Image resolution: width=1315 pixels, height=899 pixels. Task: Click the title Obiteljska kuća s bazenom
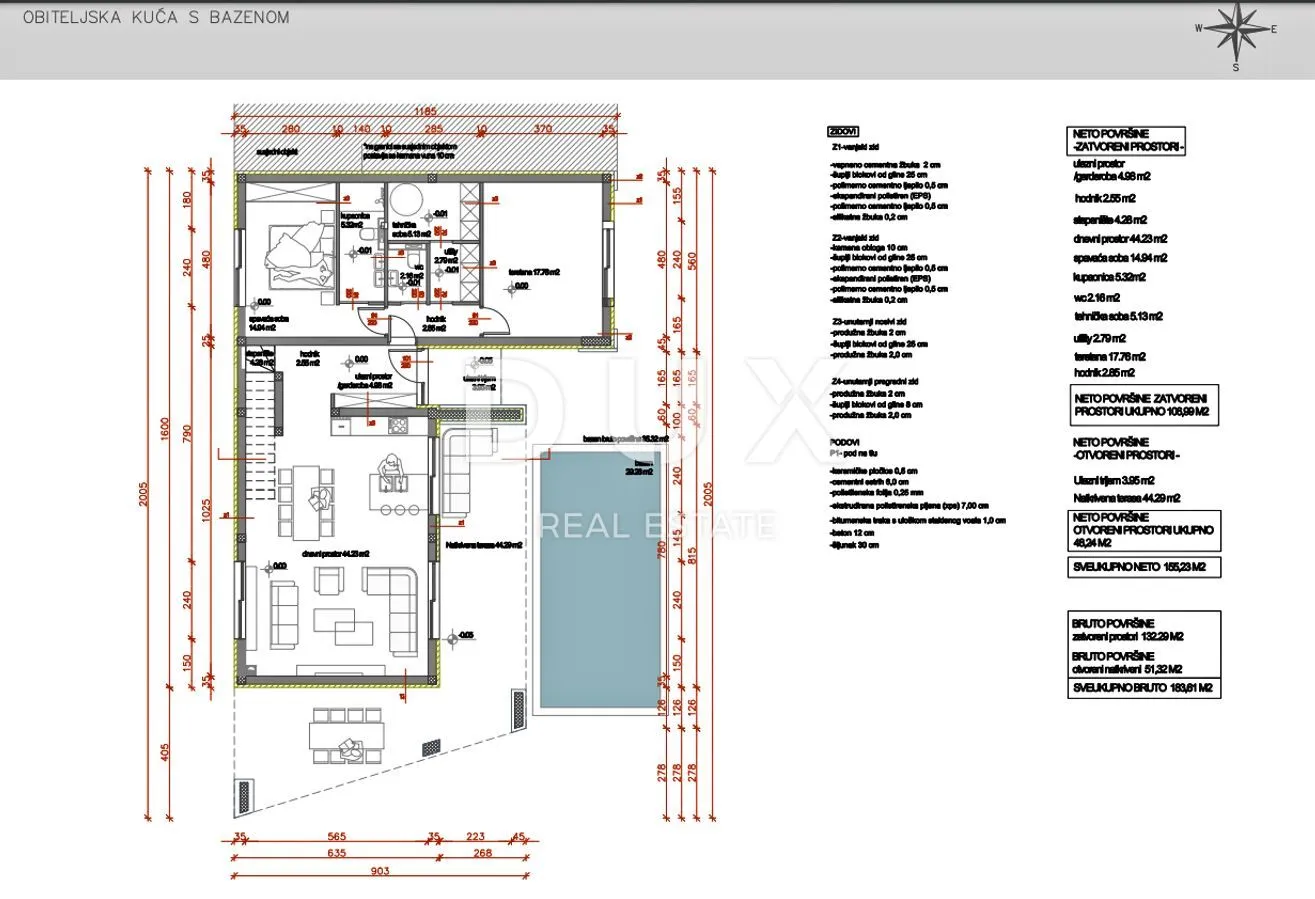click(156, 17)
